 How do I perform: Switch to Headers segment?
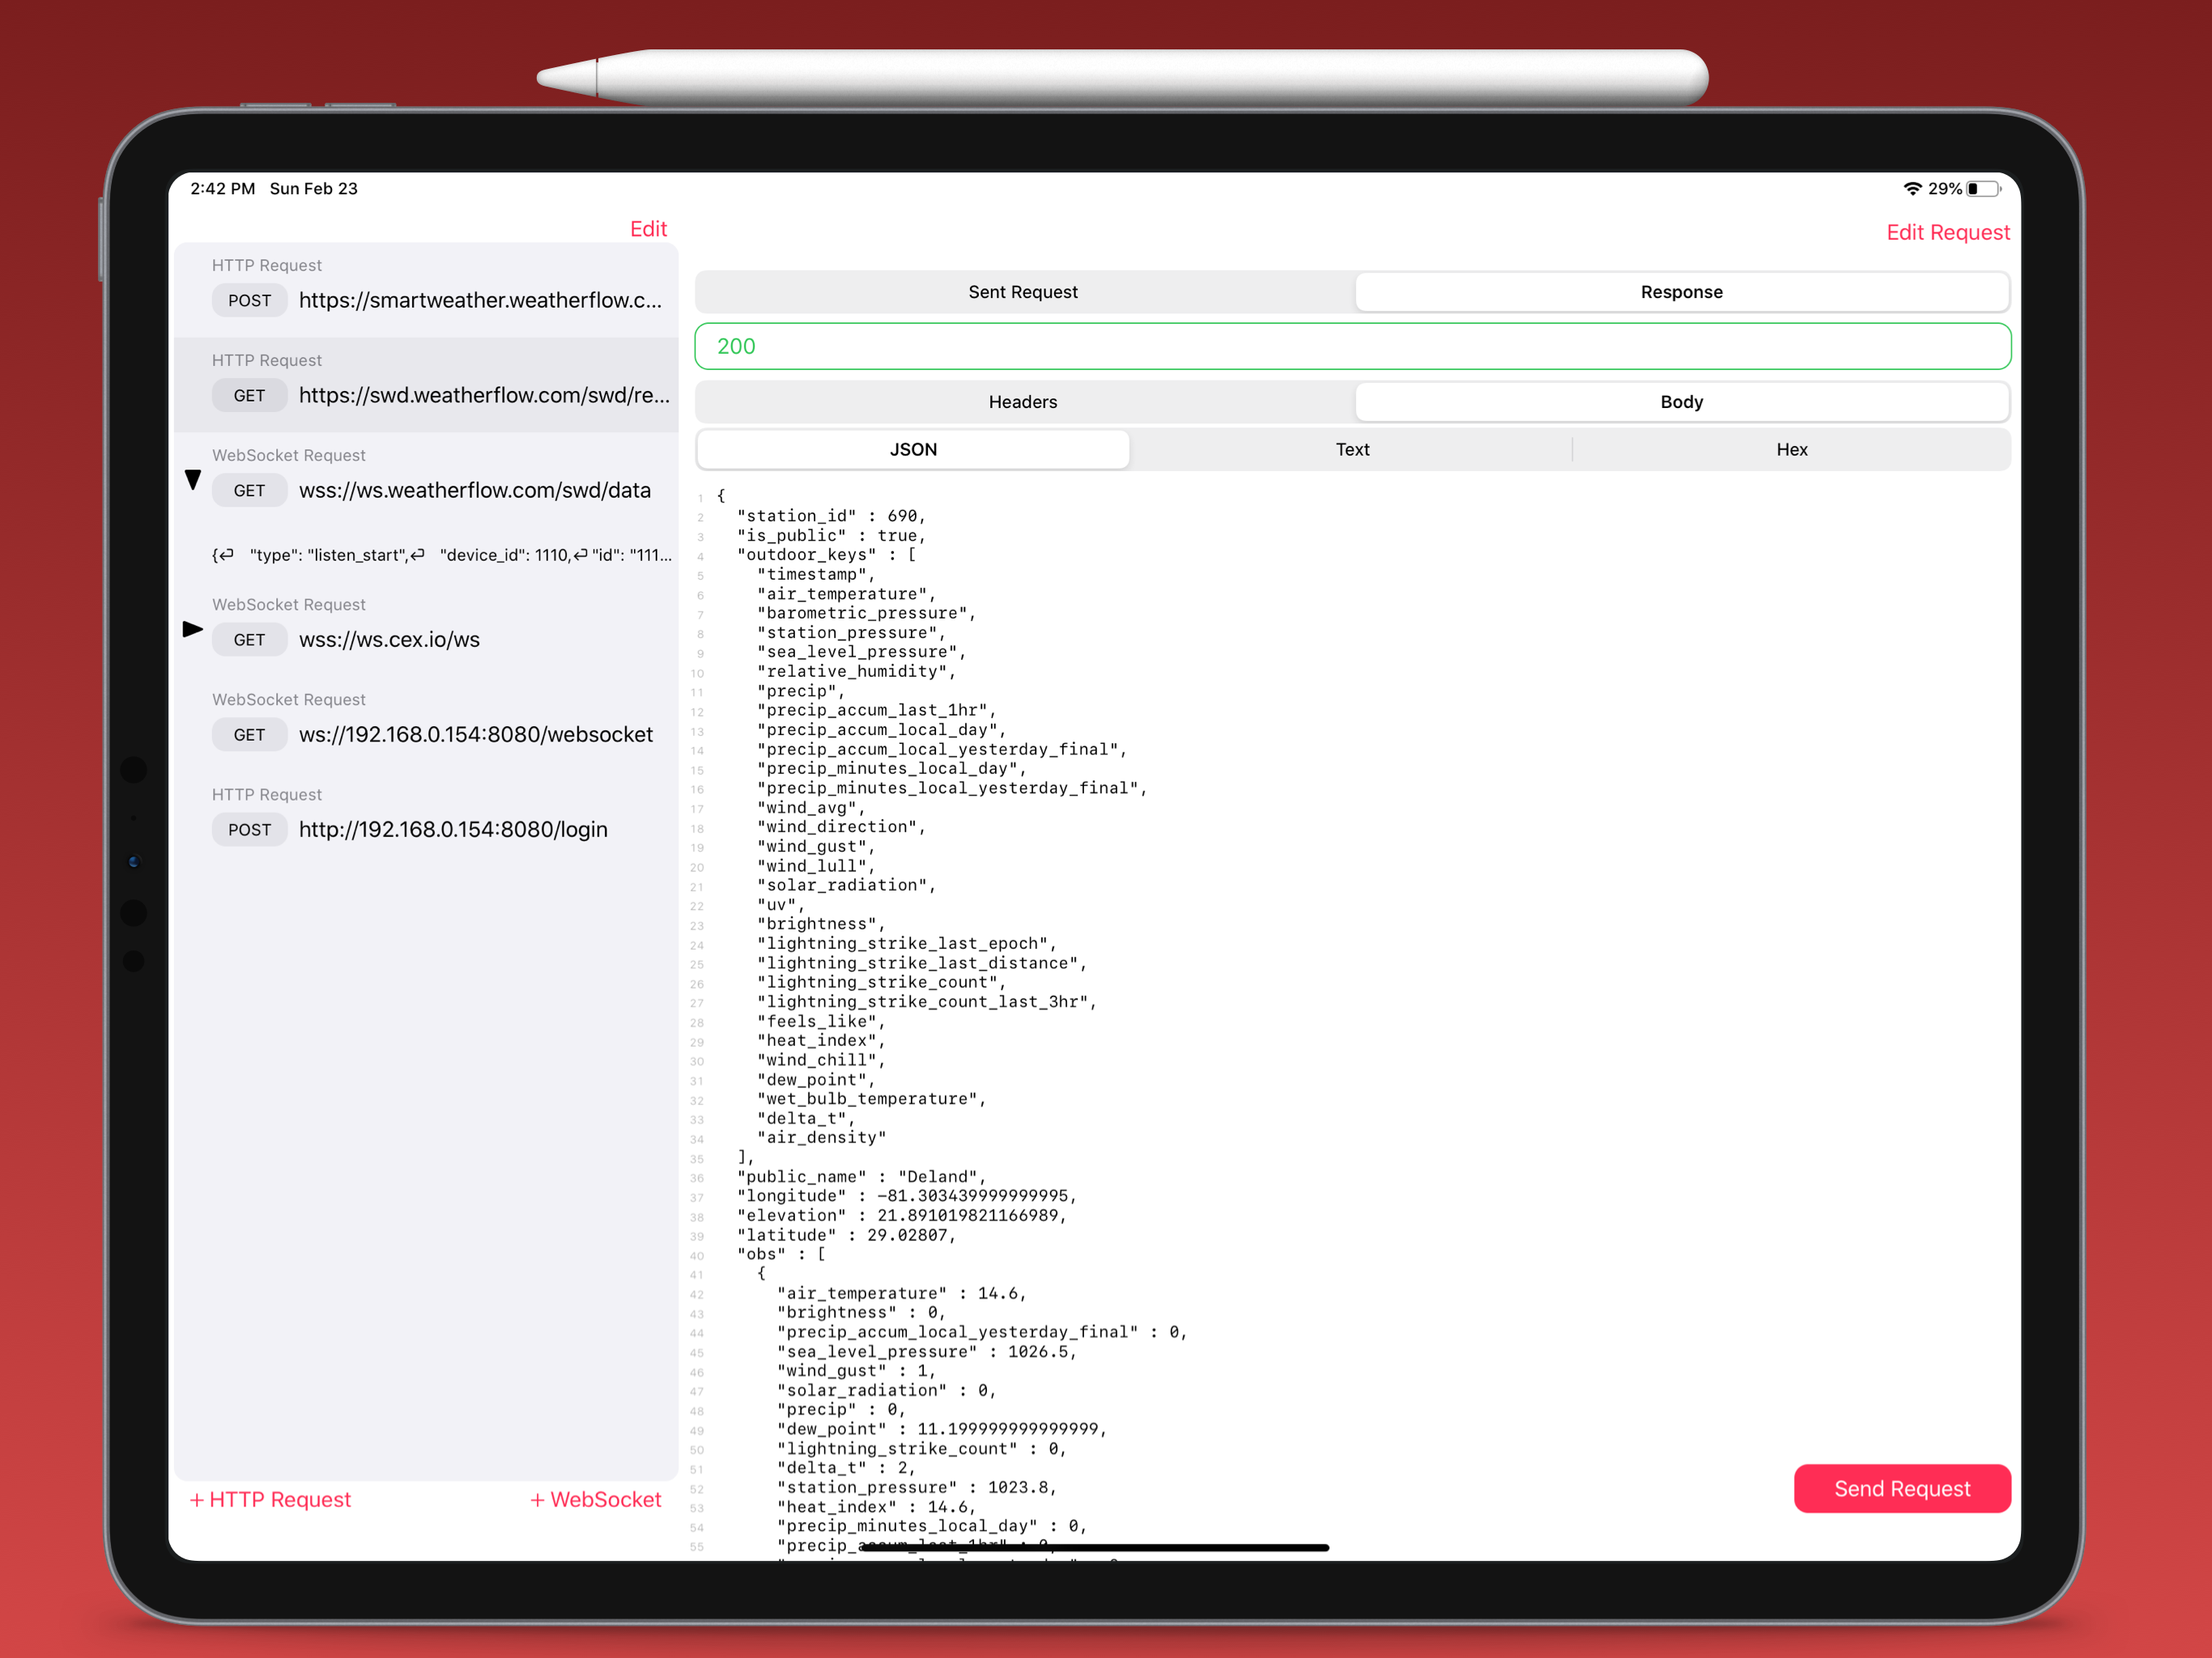point(1023,402)
